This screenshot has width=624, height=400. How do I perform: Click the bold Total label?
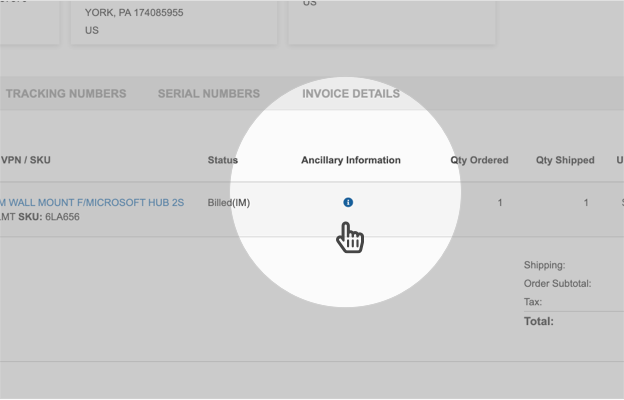point(539,321)
